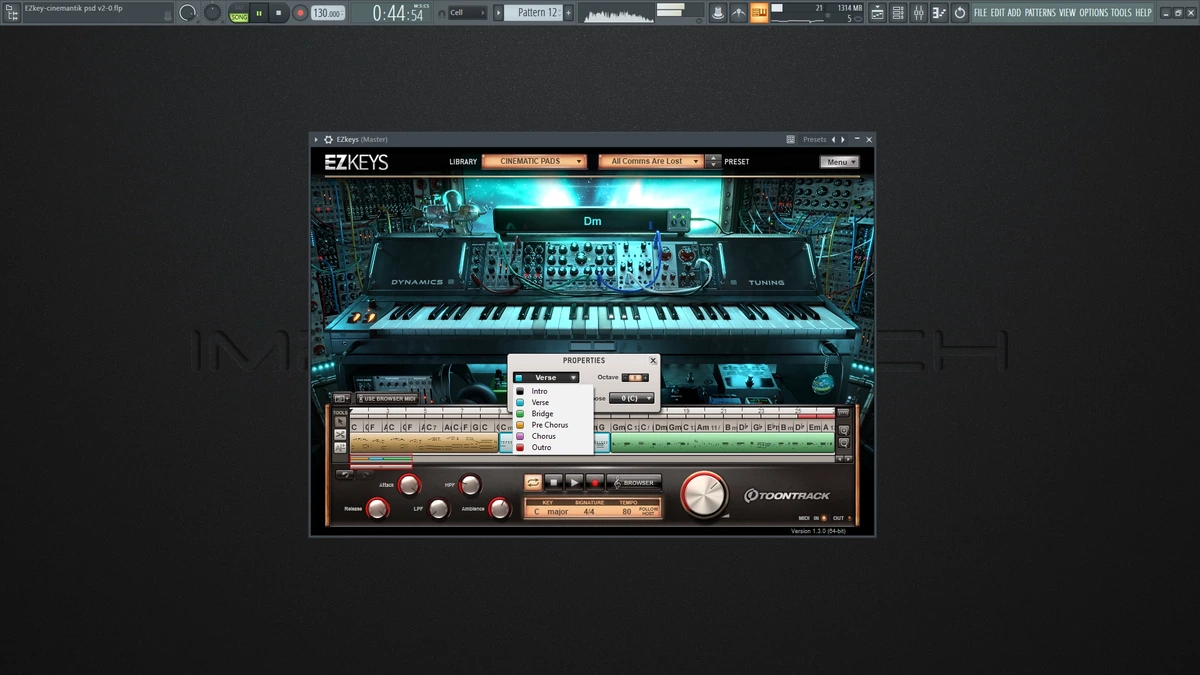
Task: Pause FL Studio playback
Action: pos(259,13)
